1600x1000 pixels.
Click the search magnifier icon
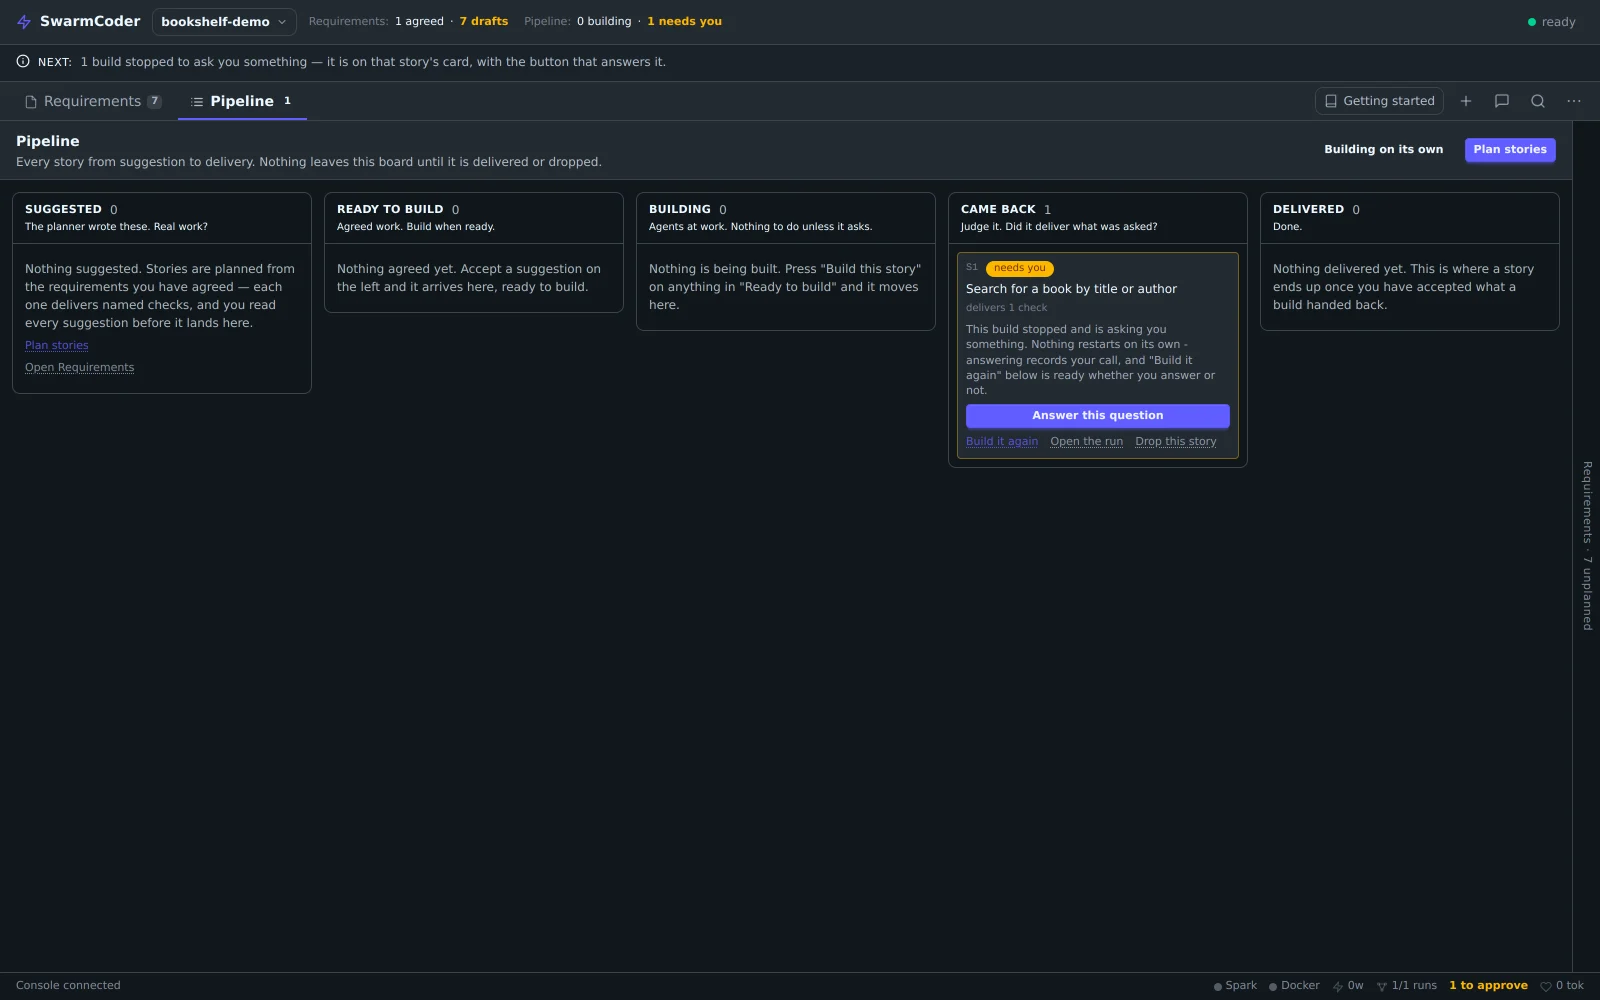[1538, 101]
